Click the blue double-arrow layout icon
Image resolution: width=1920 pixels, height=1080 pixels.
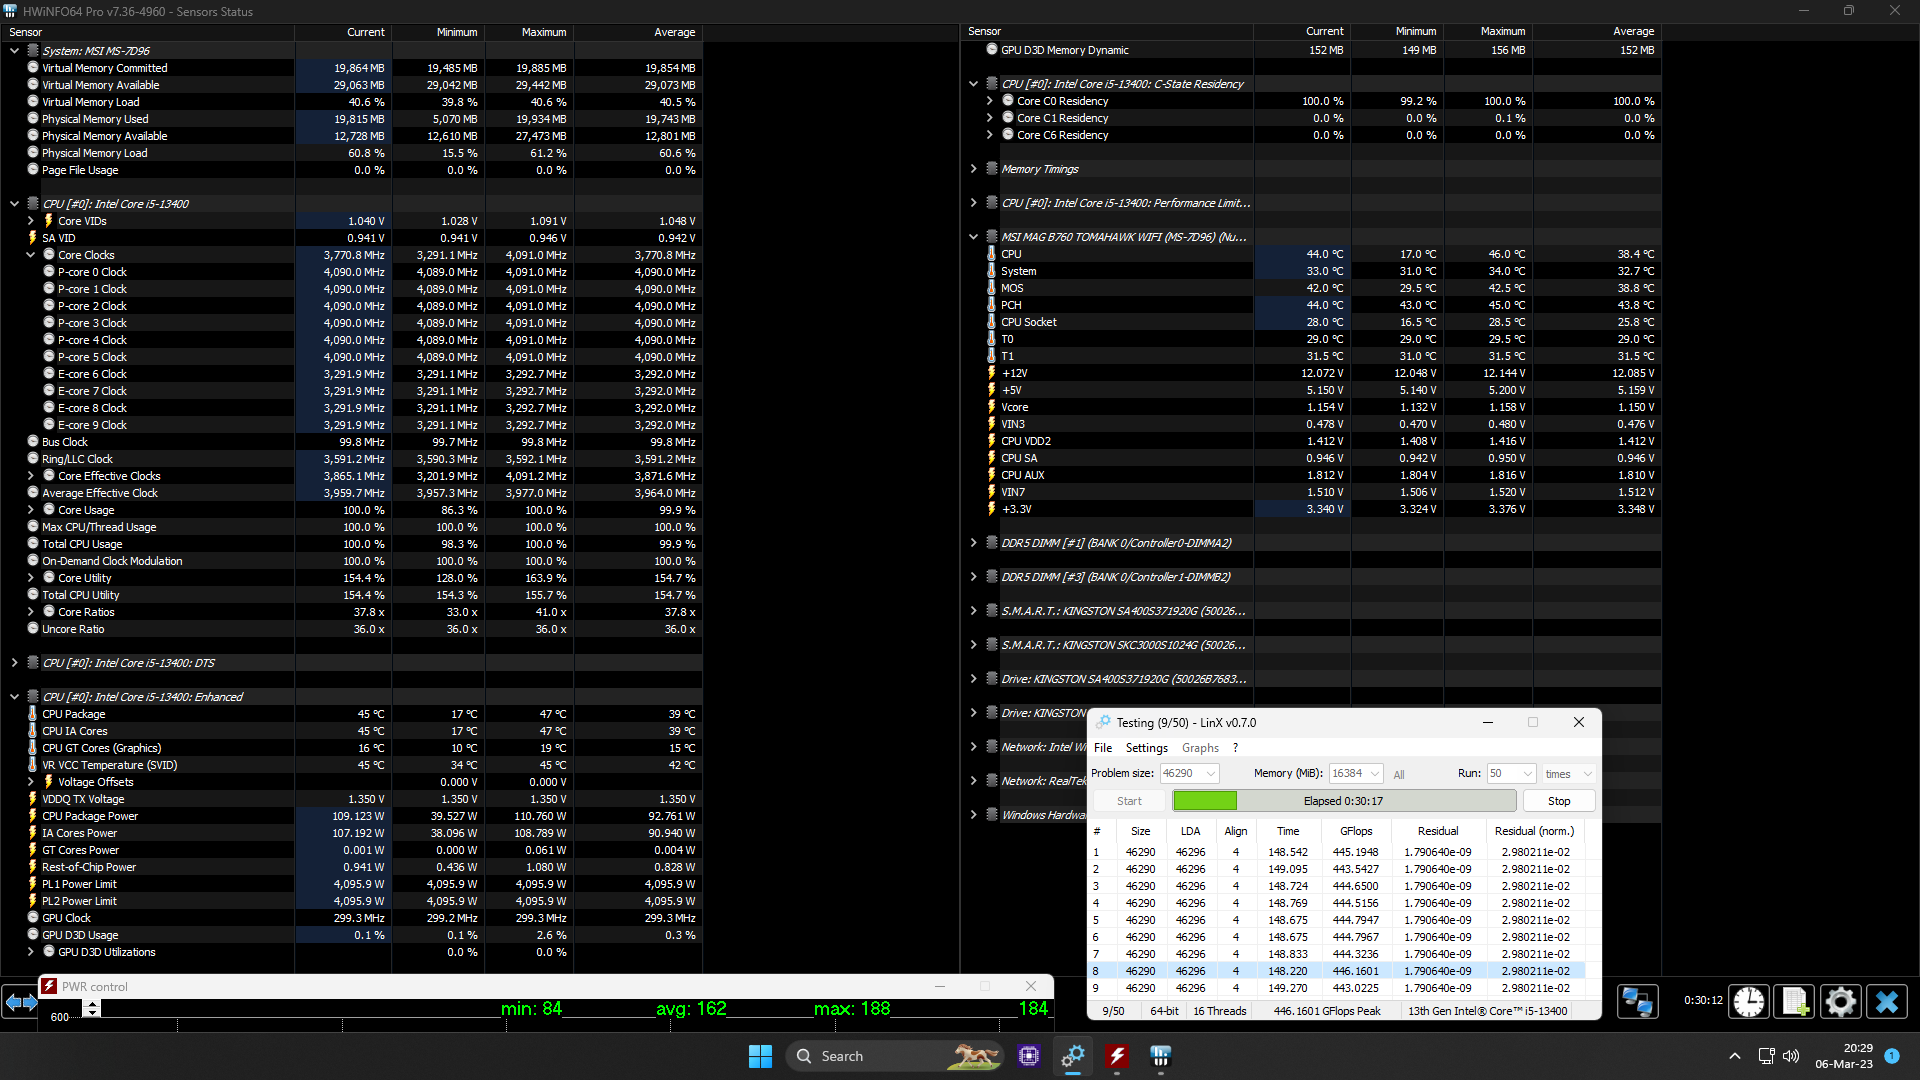[x=21, y=1002]
